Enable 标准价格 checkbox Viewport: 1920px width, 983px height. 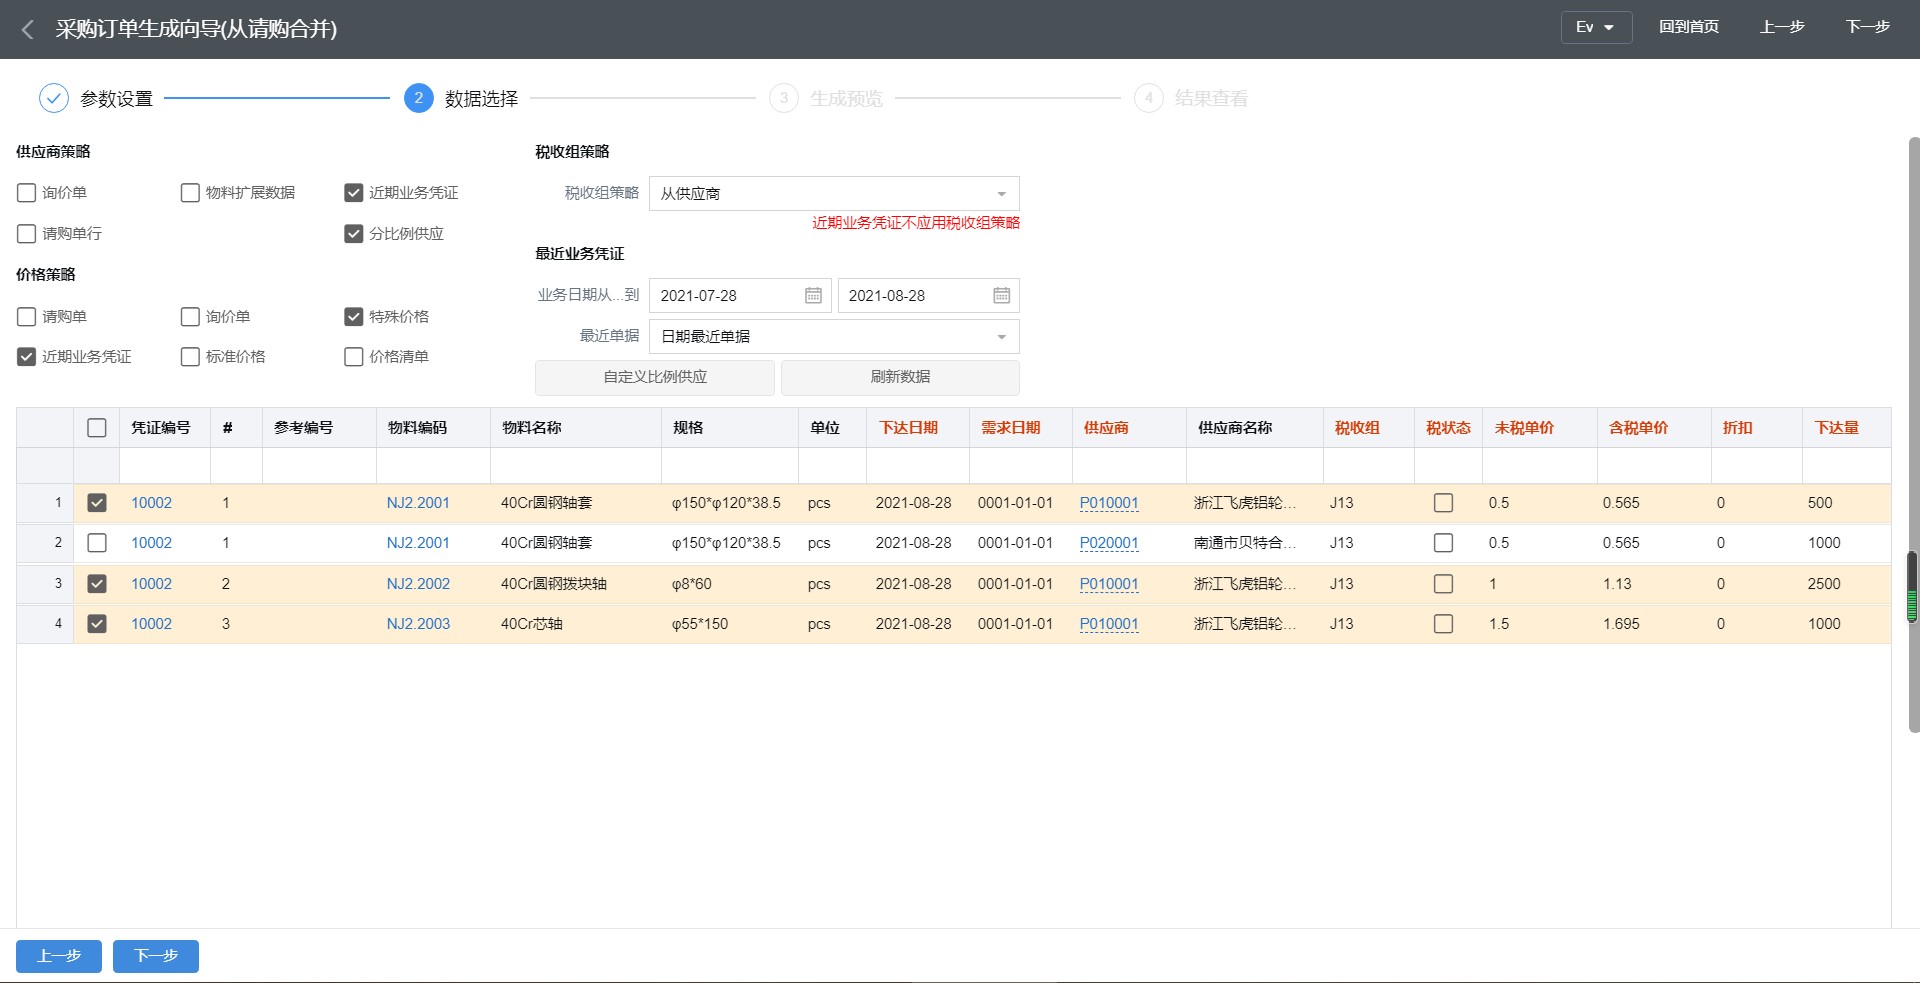[x=190, y=357]
